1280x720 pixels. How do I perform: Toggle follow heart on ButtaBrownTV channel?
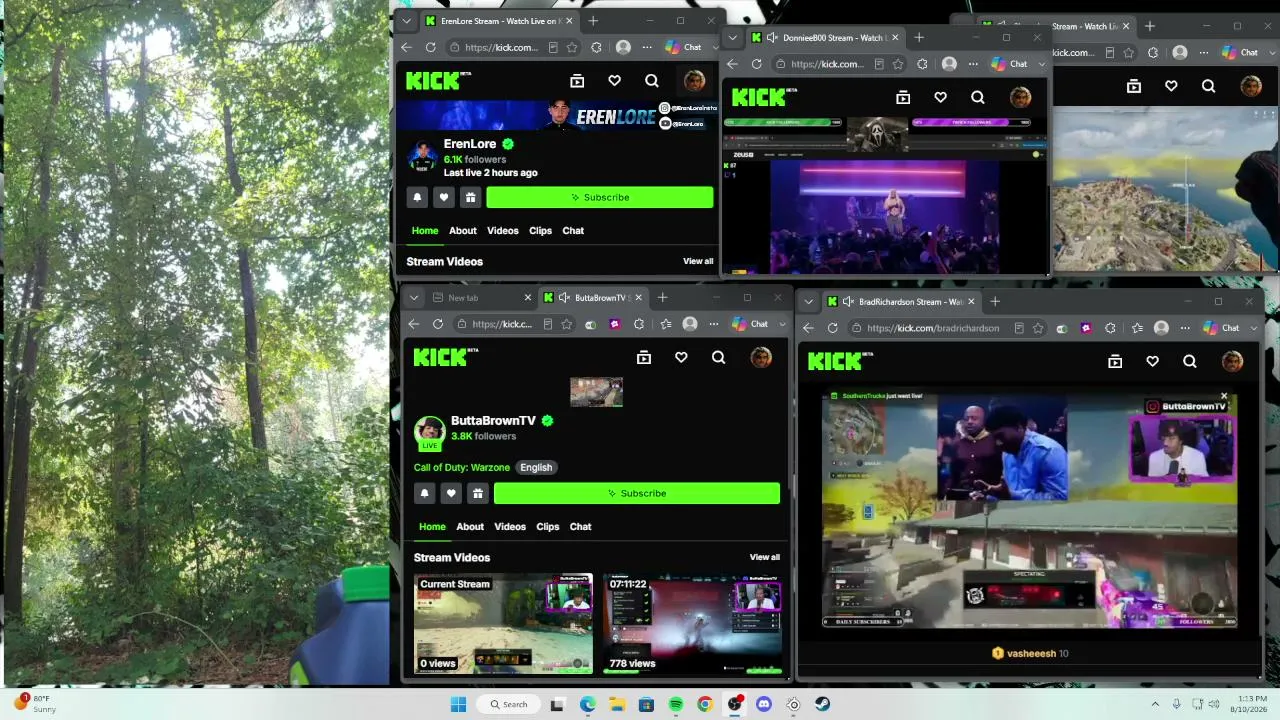click(451, 493)
